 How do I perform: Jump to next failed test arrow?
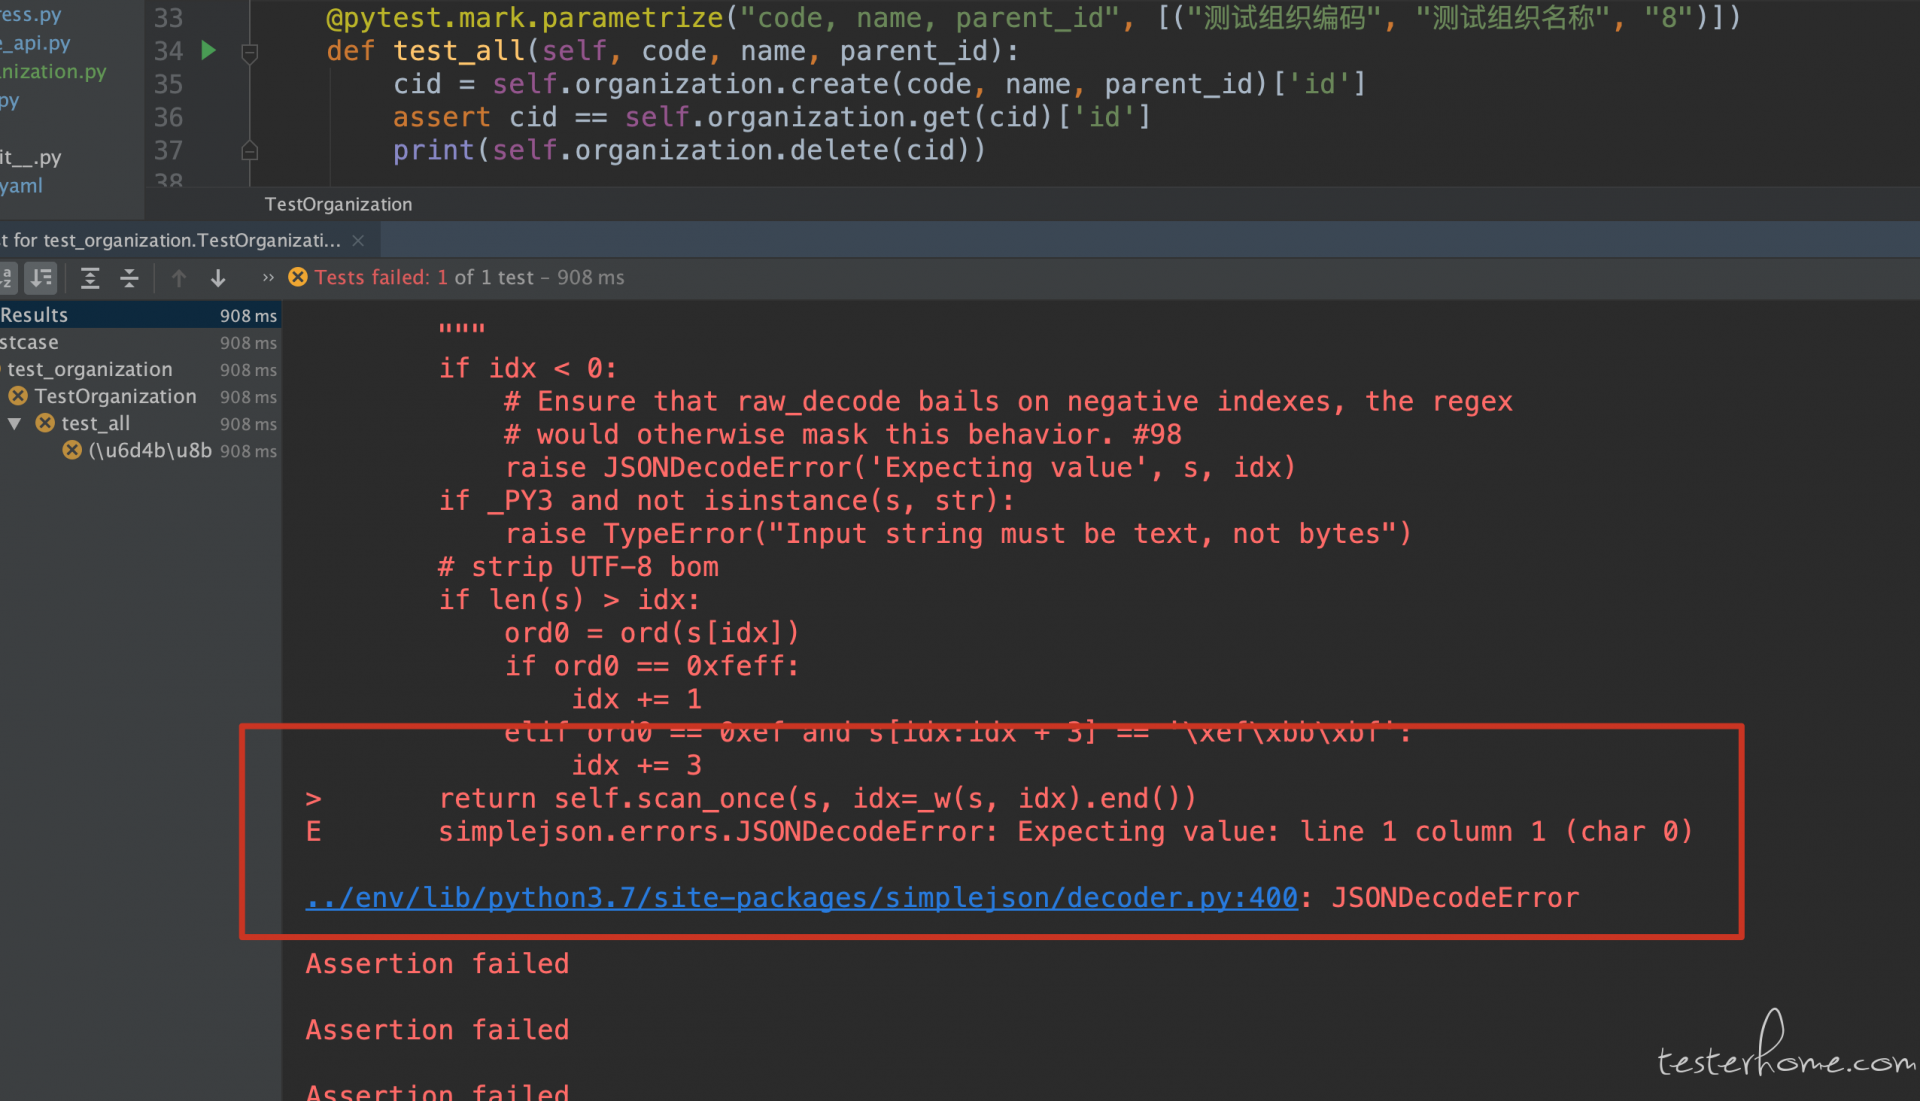tap(218, 278)
